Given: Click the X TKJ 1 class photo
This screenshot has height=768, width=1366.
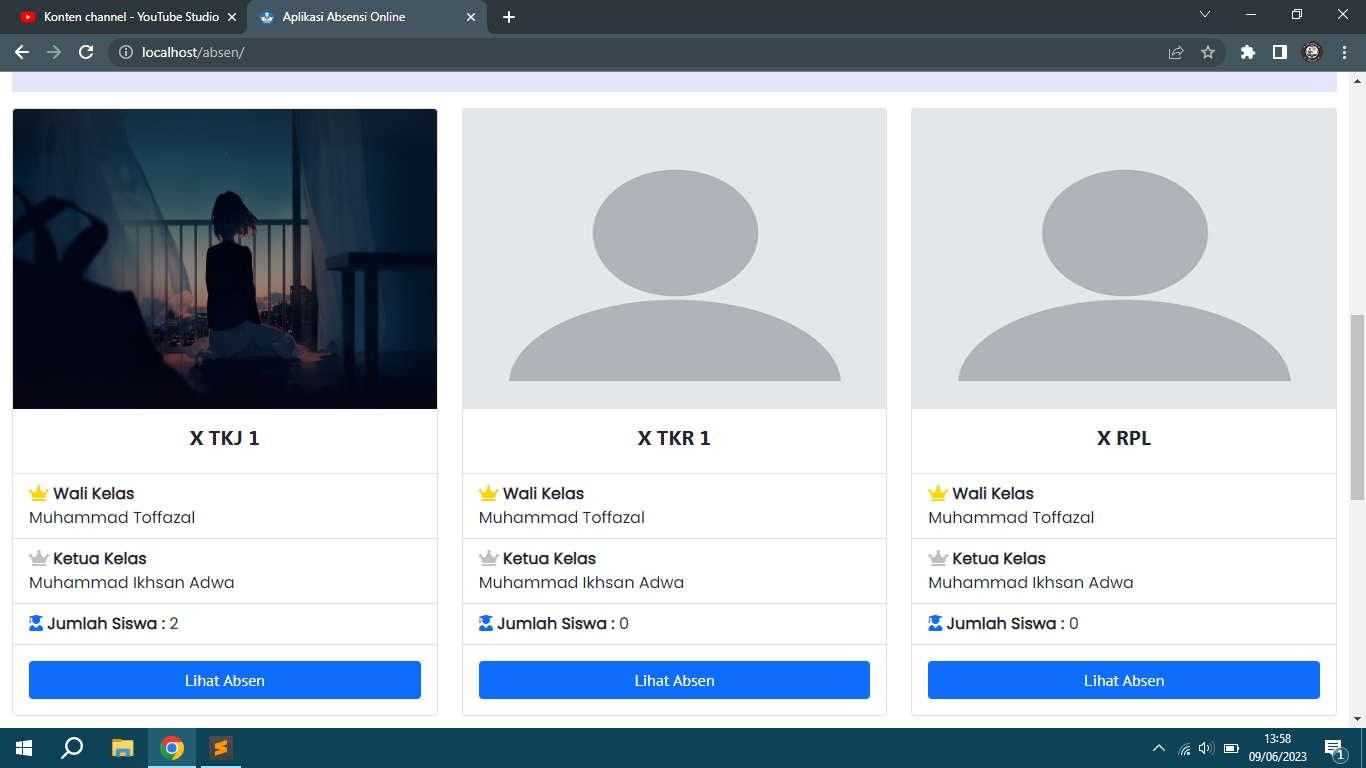Looking at the screenshot, I should pyautogui.click(x=225, y=259).
